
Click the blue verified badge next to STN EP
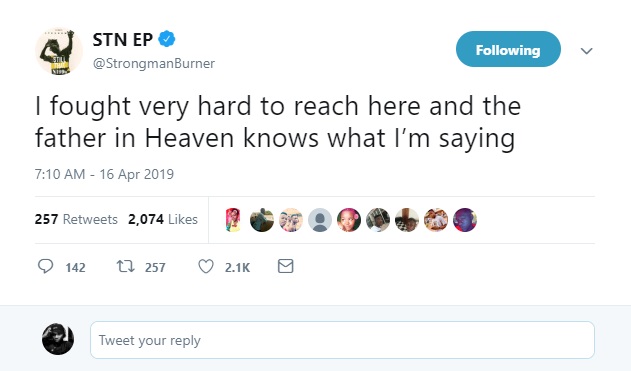click(167, 39)
